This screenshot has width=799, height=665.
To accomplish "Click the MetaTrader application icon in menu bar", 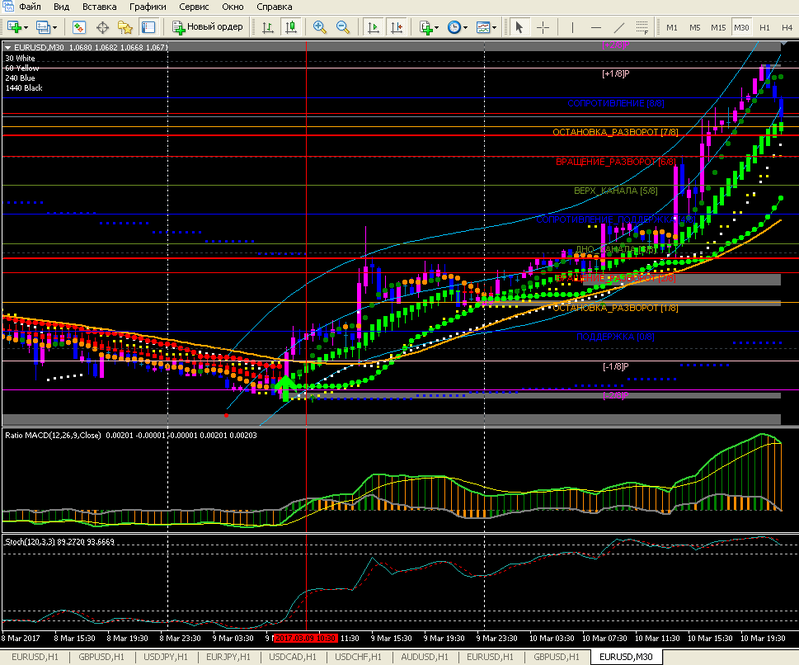I will tap(7, 6).
